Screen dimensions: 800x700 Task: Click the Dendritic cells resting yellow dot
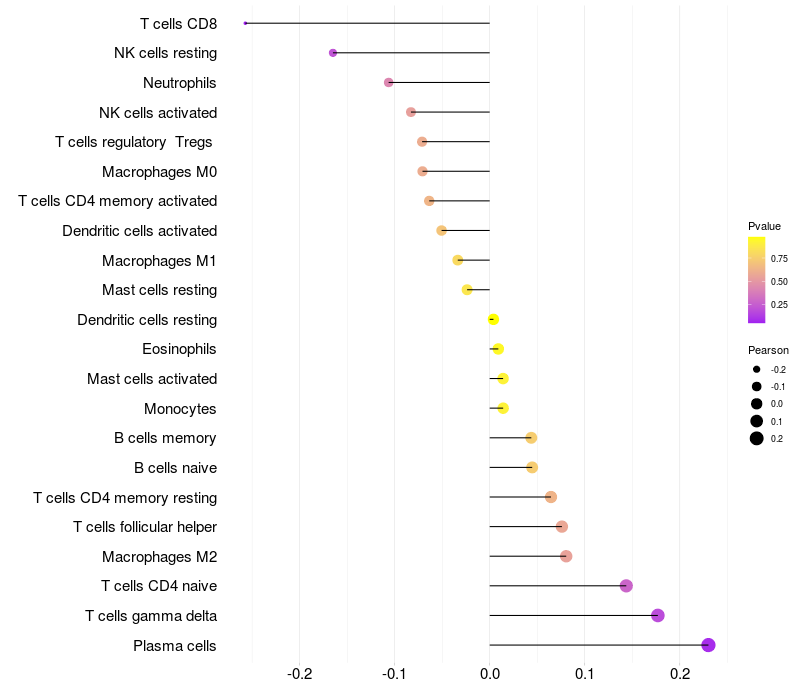493,319
